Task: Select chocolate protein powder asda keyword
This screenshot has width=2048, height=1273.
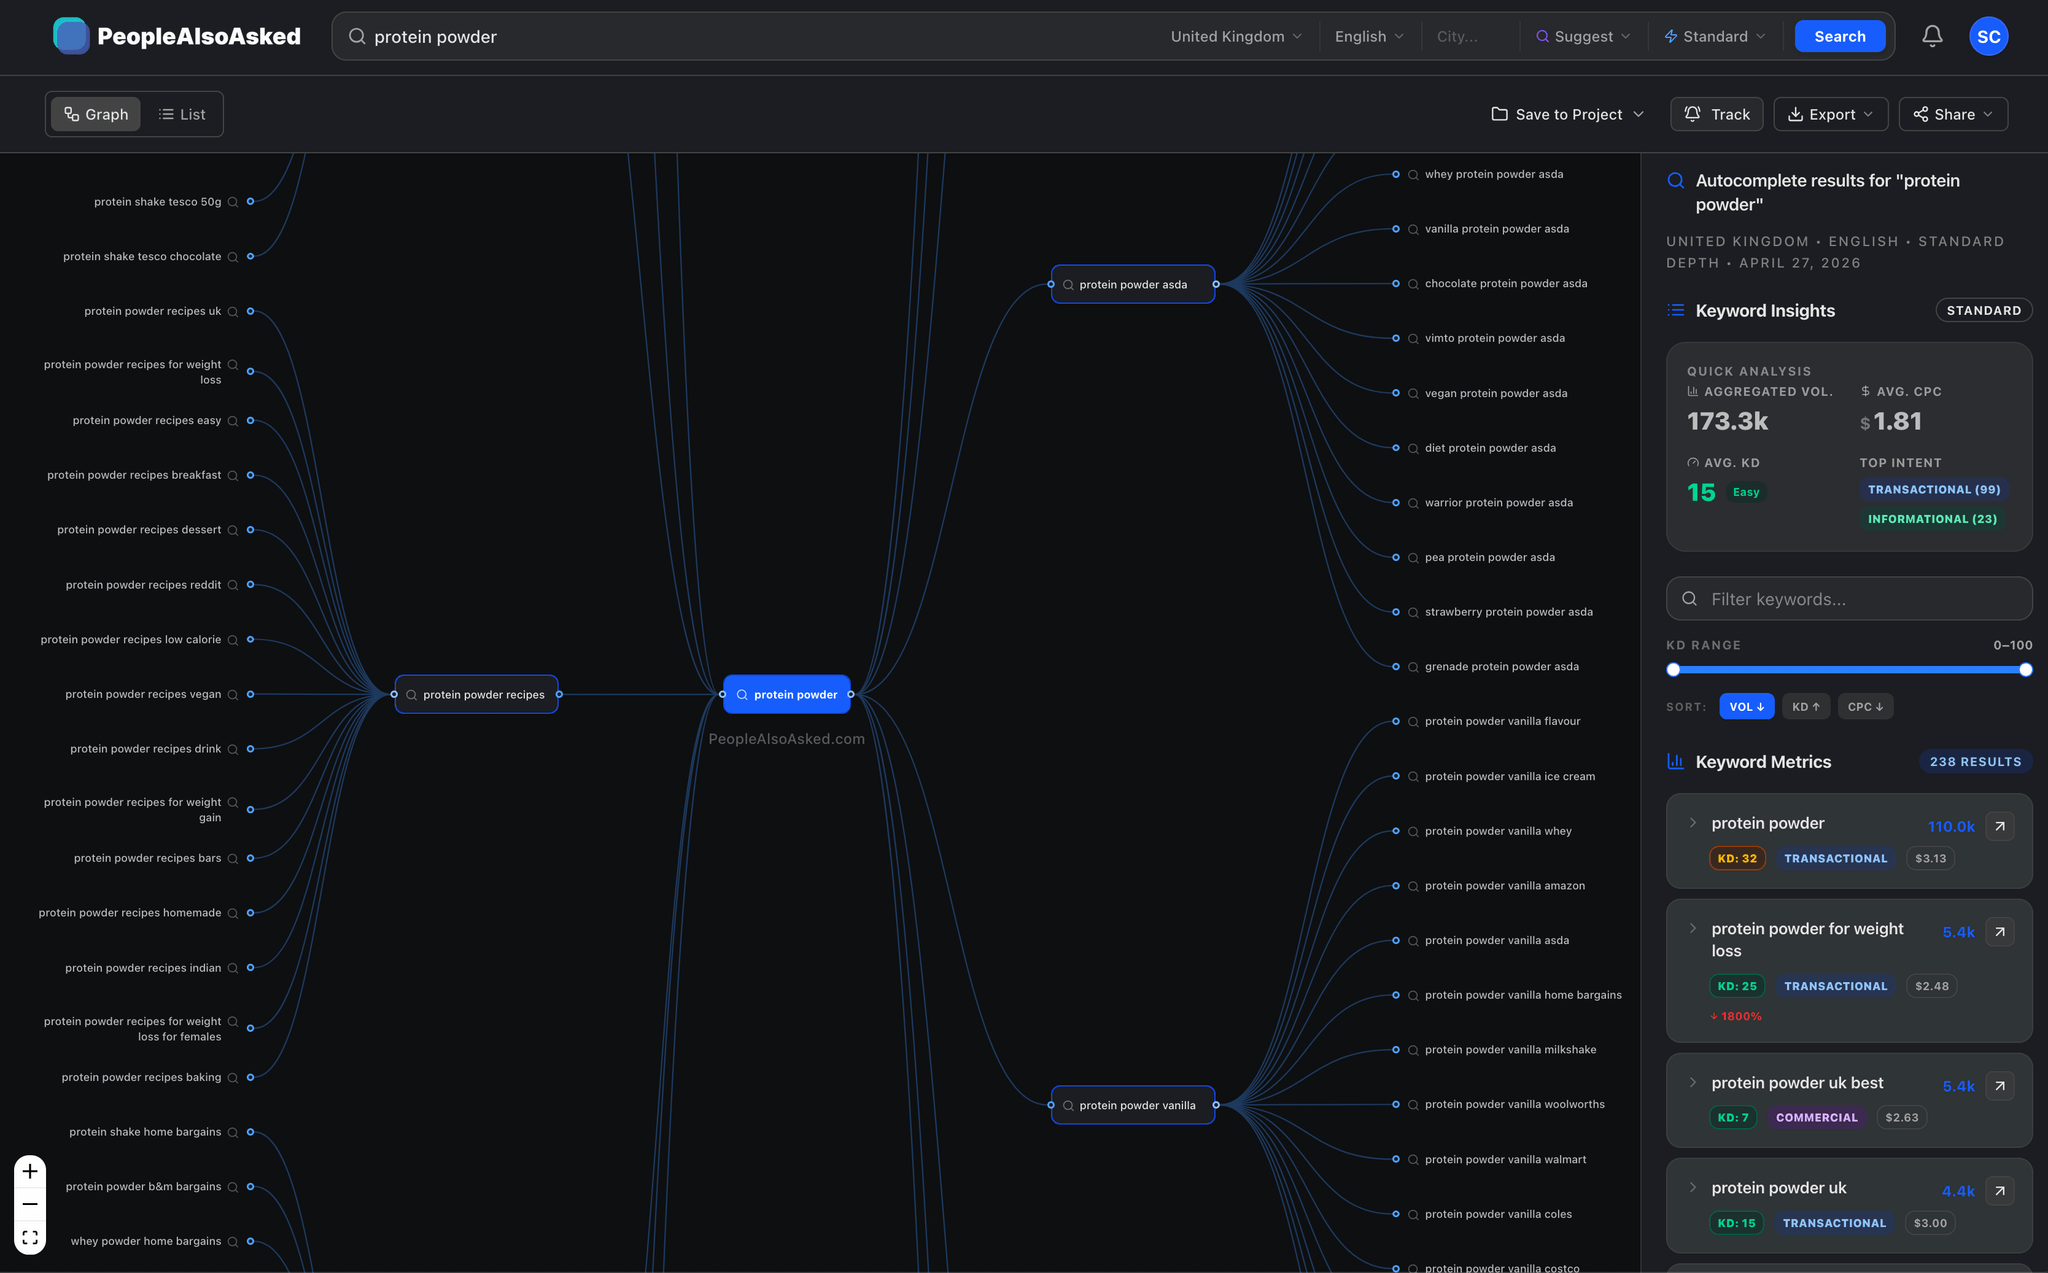Action: [x=1506, y=284]
